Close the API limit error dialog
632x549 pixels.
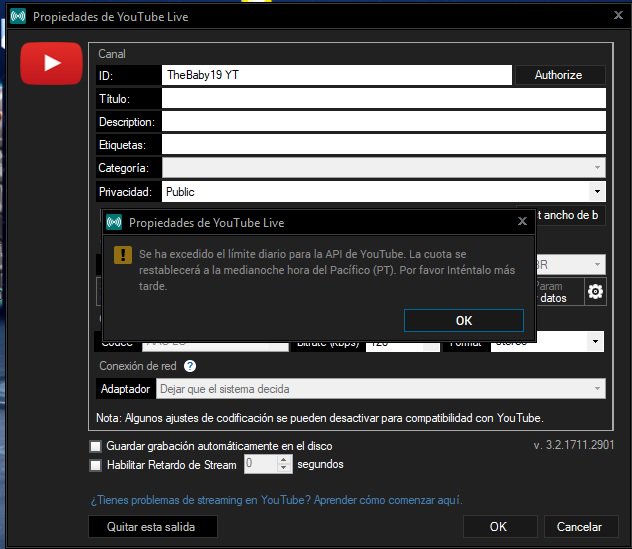tap(522, 221)
